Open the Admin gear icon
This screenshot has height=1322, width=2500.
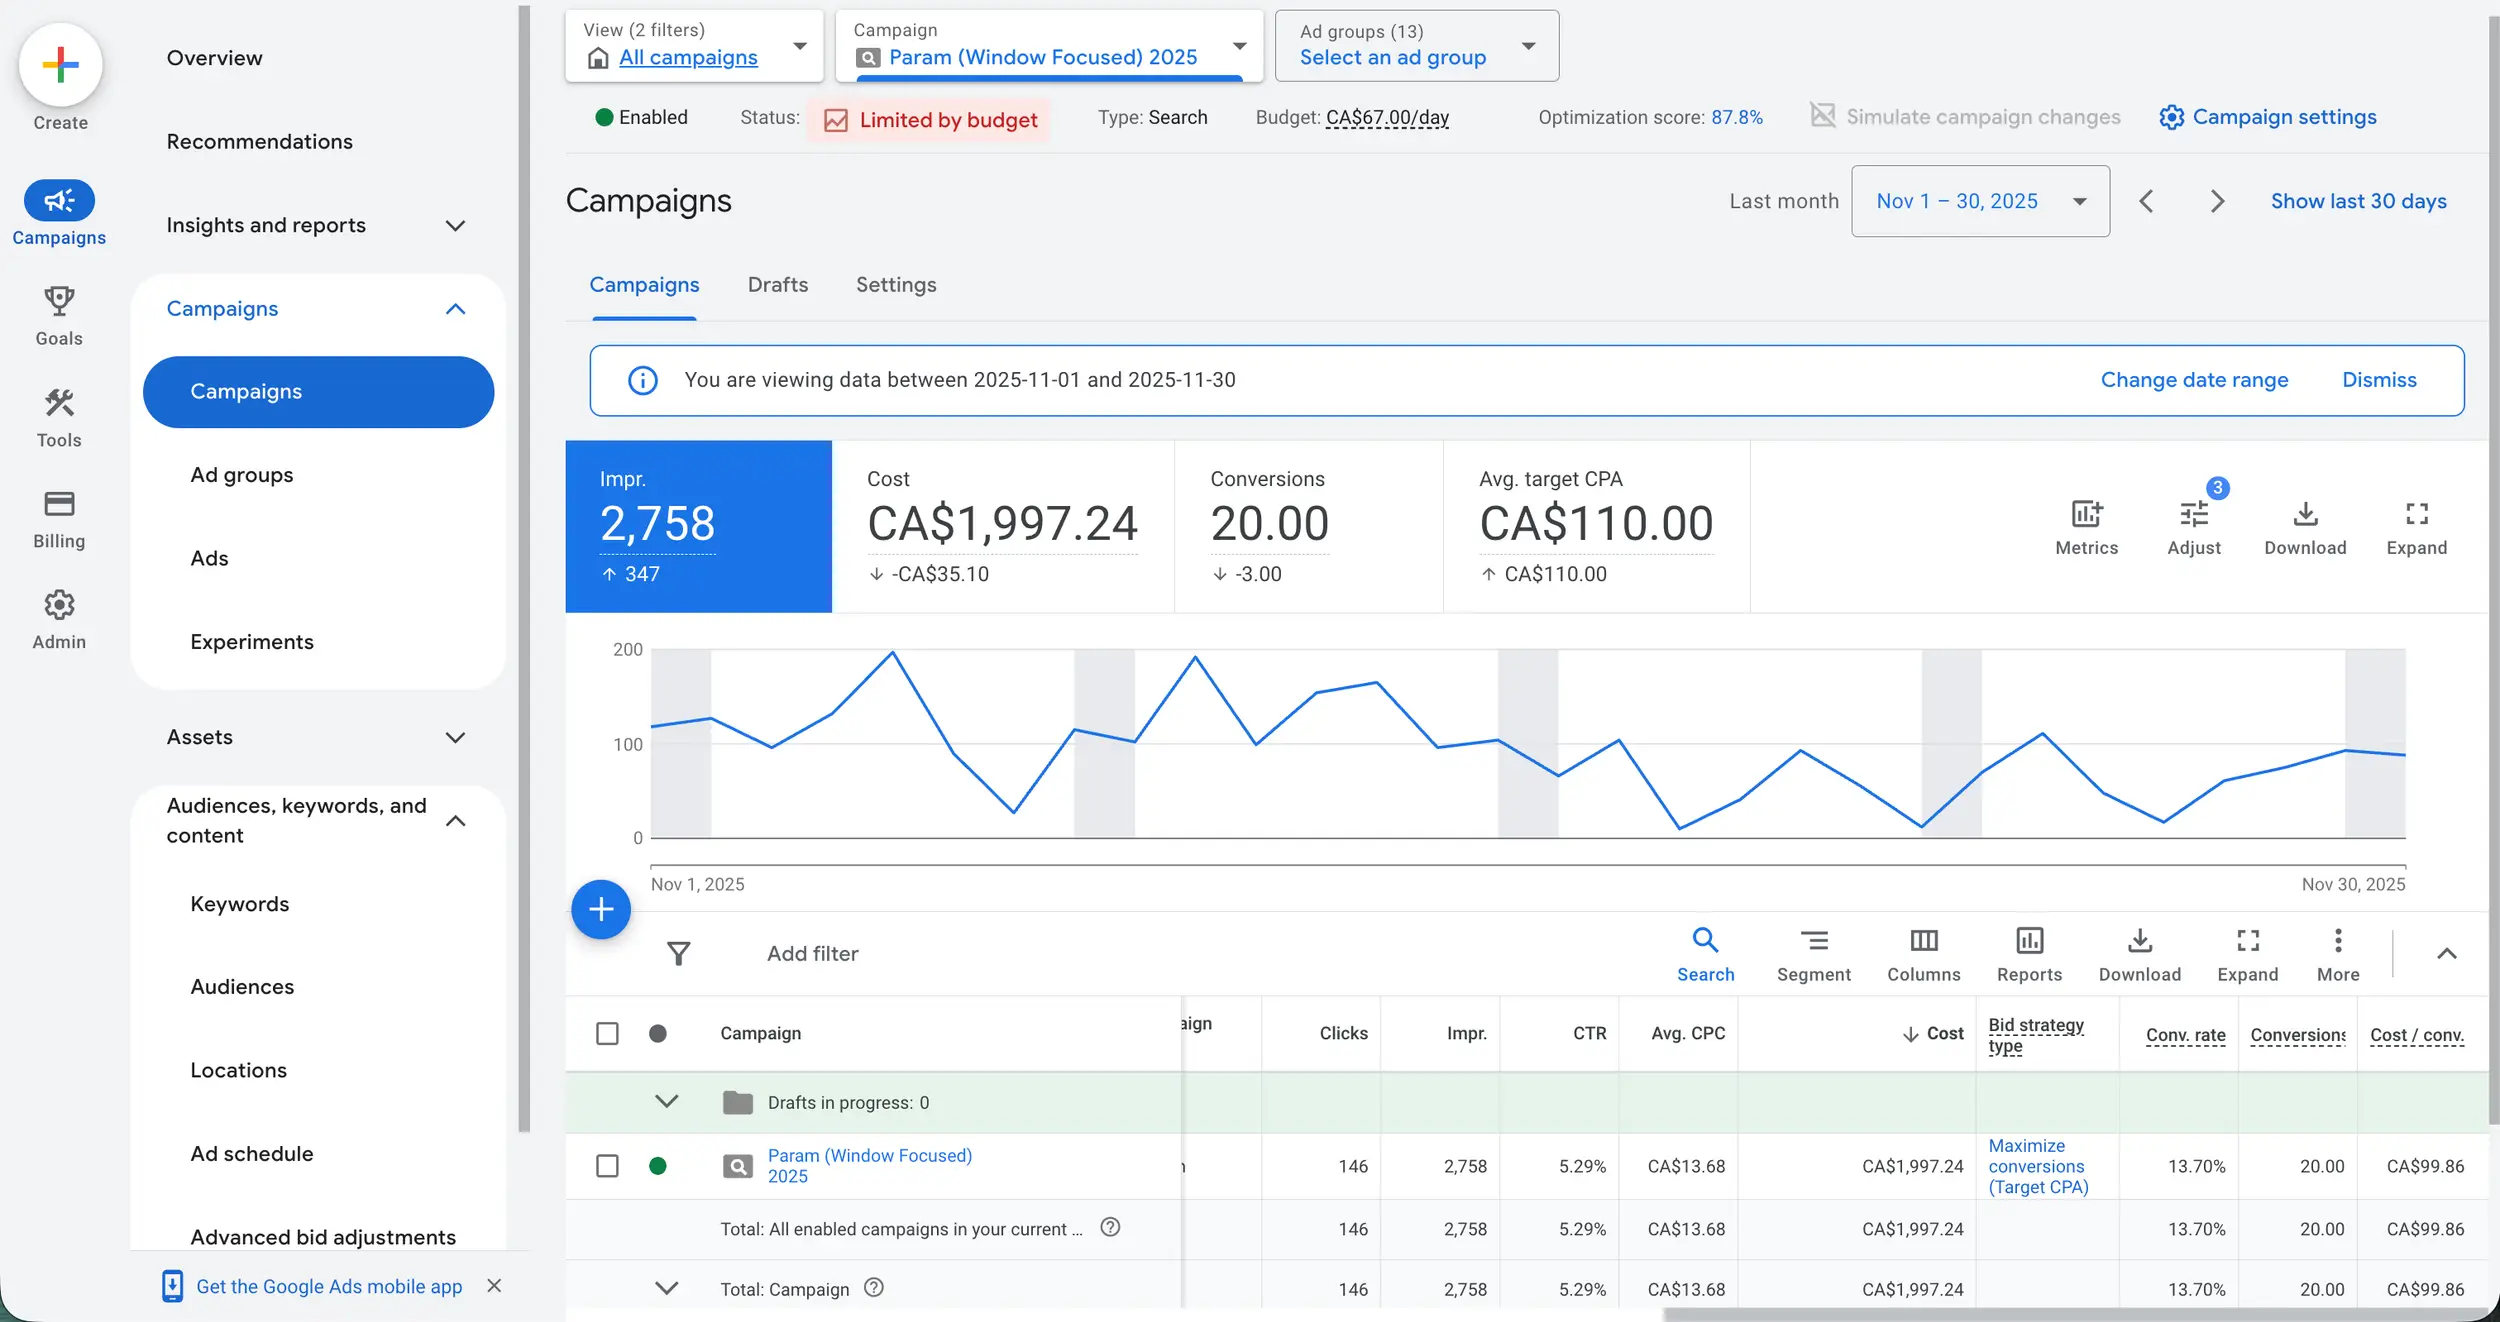pos(59,605)
